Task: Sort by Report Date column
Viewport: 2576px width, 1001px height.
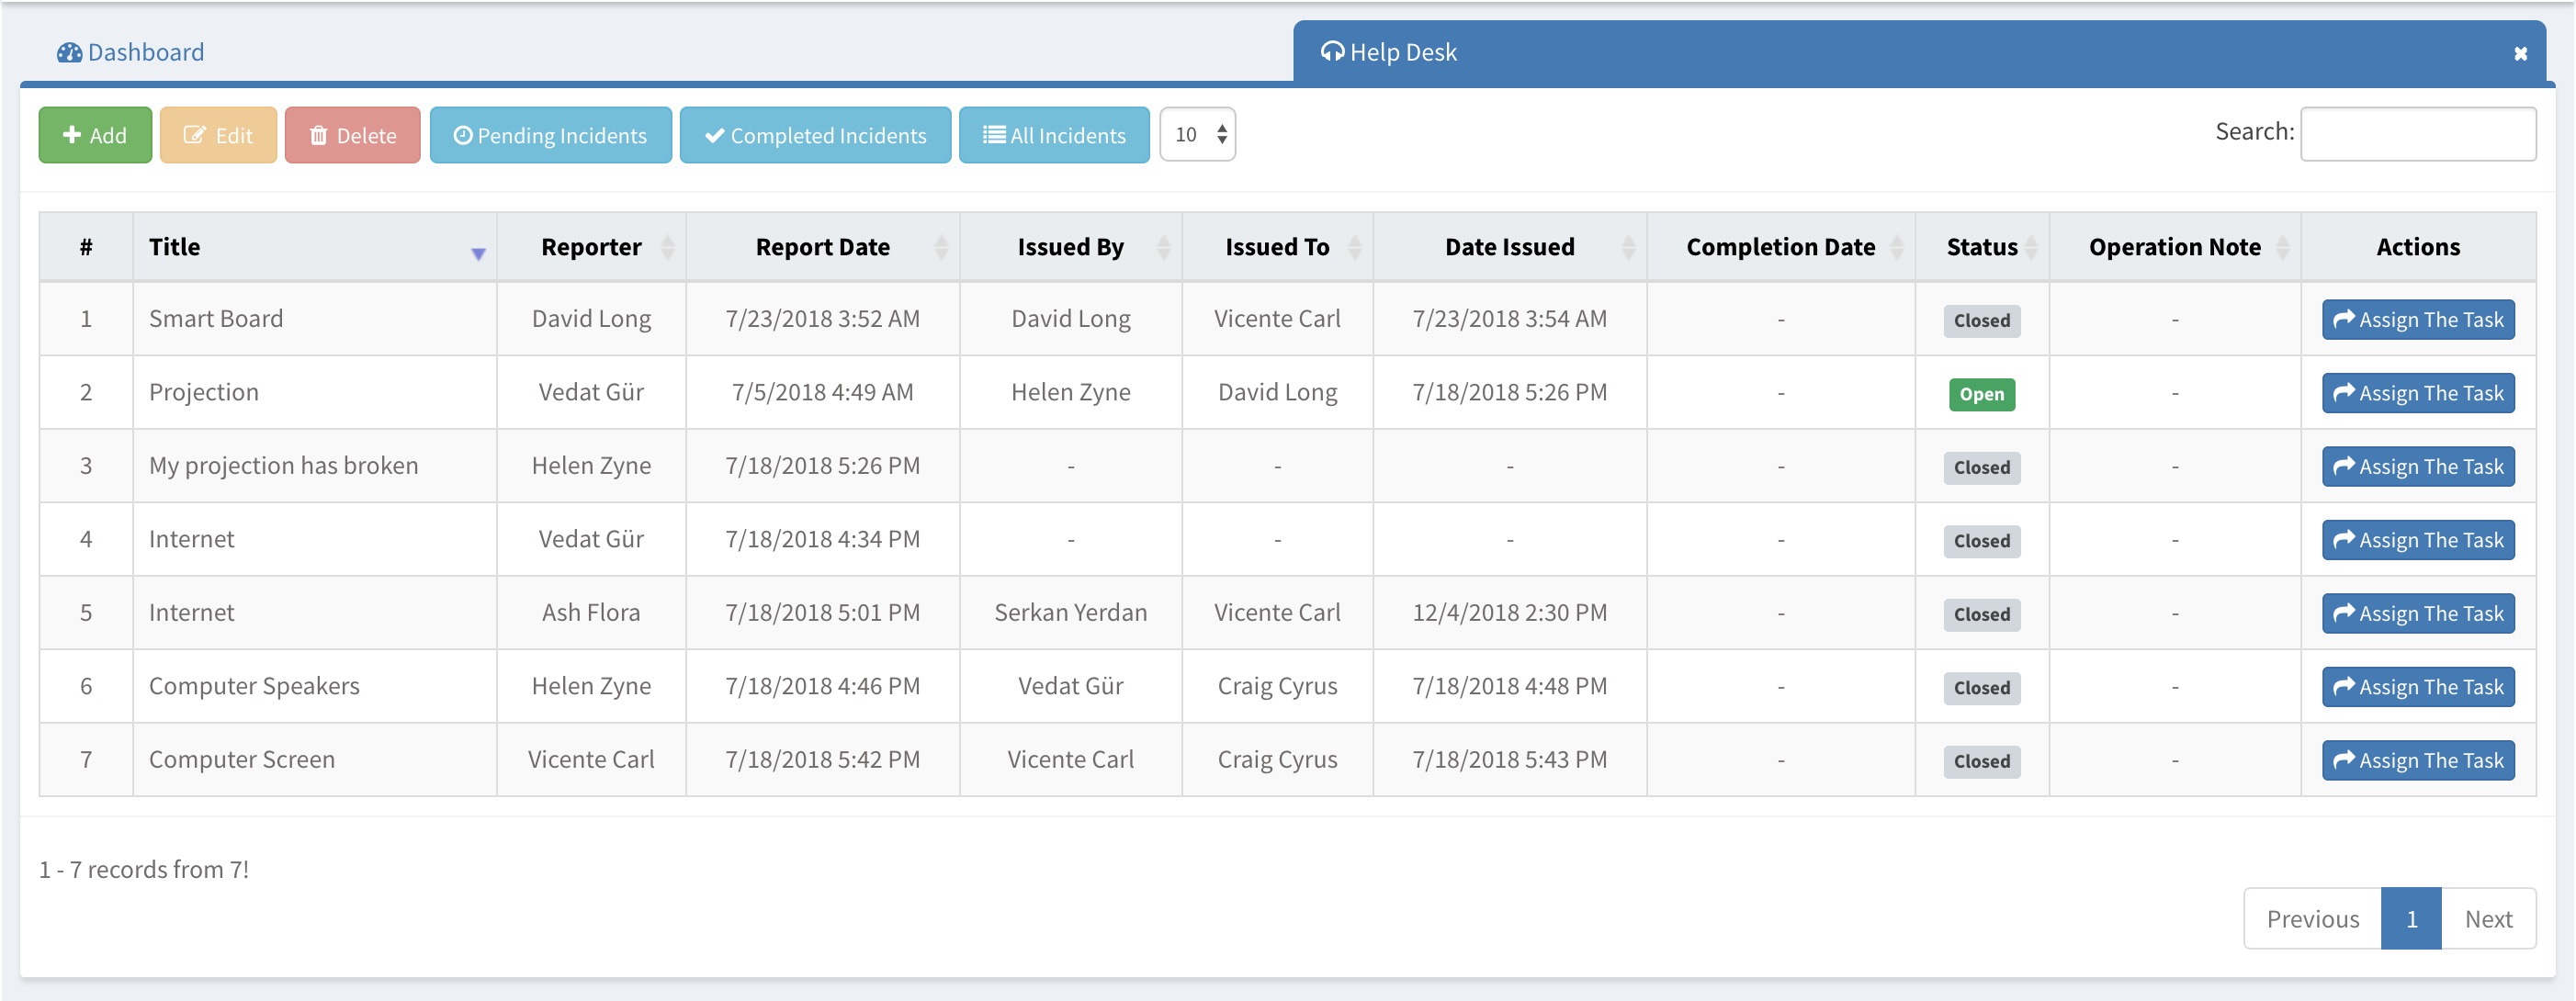Action: (x=822, y=247)
